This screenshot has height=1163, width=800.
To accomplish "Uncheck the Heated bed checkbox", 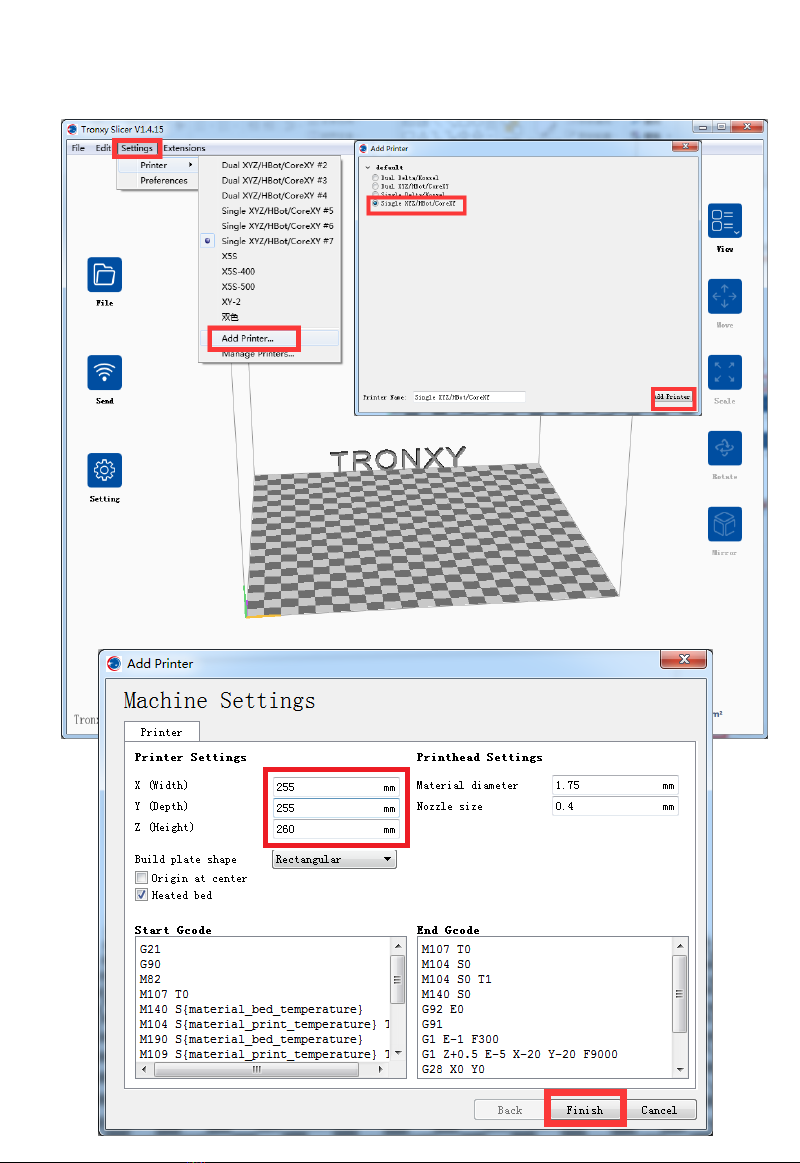I will 142,895.
